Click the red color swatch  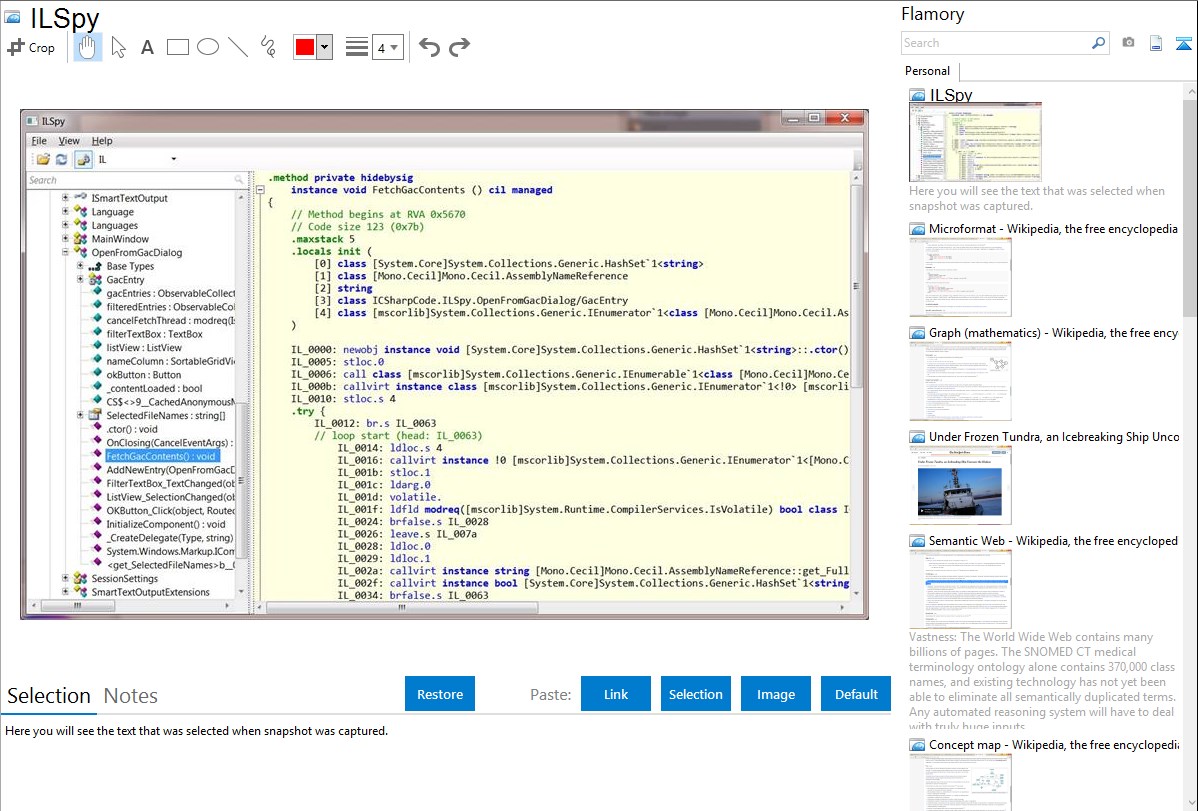pyautogui.click(x=304, y=47)
